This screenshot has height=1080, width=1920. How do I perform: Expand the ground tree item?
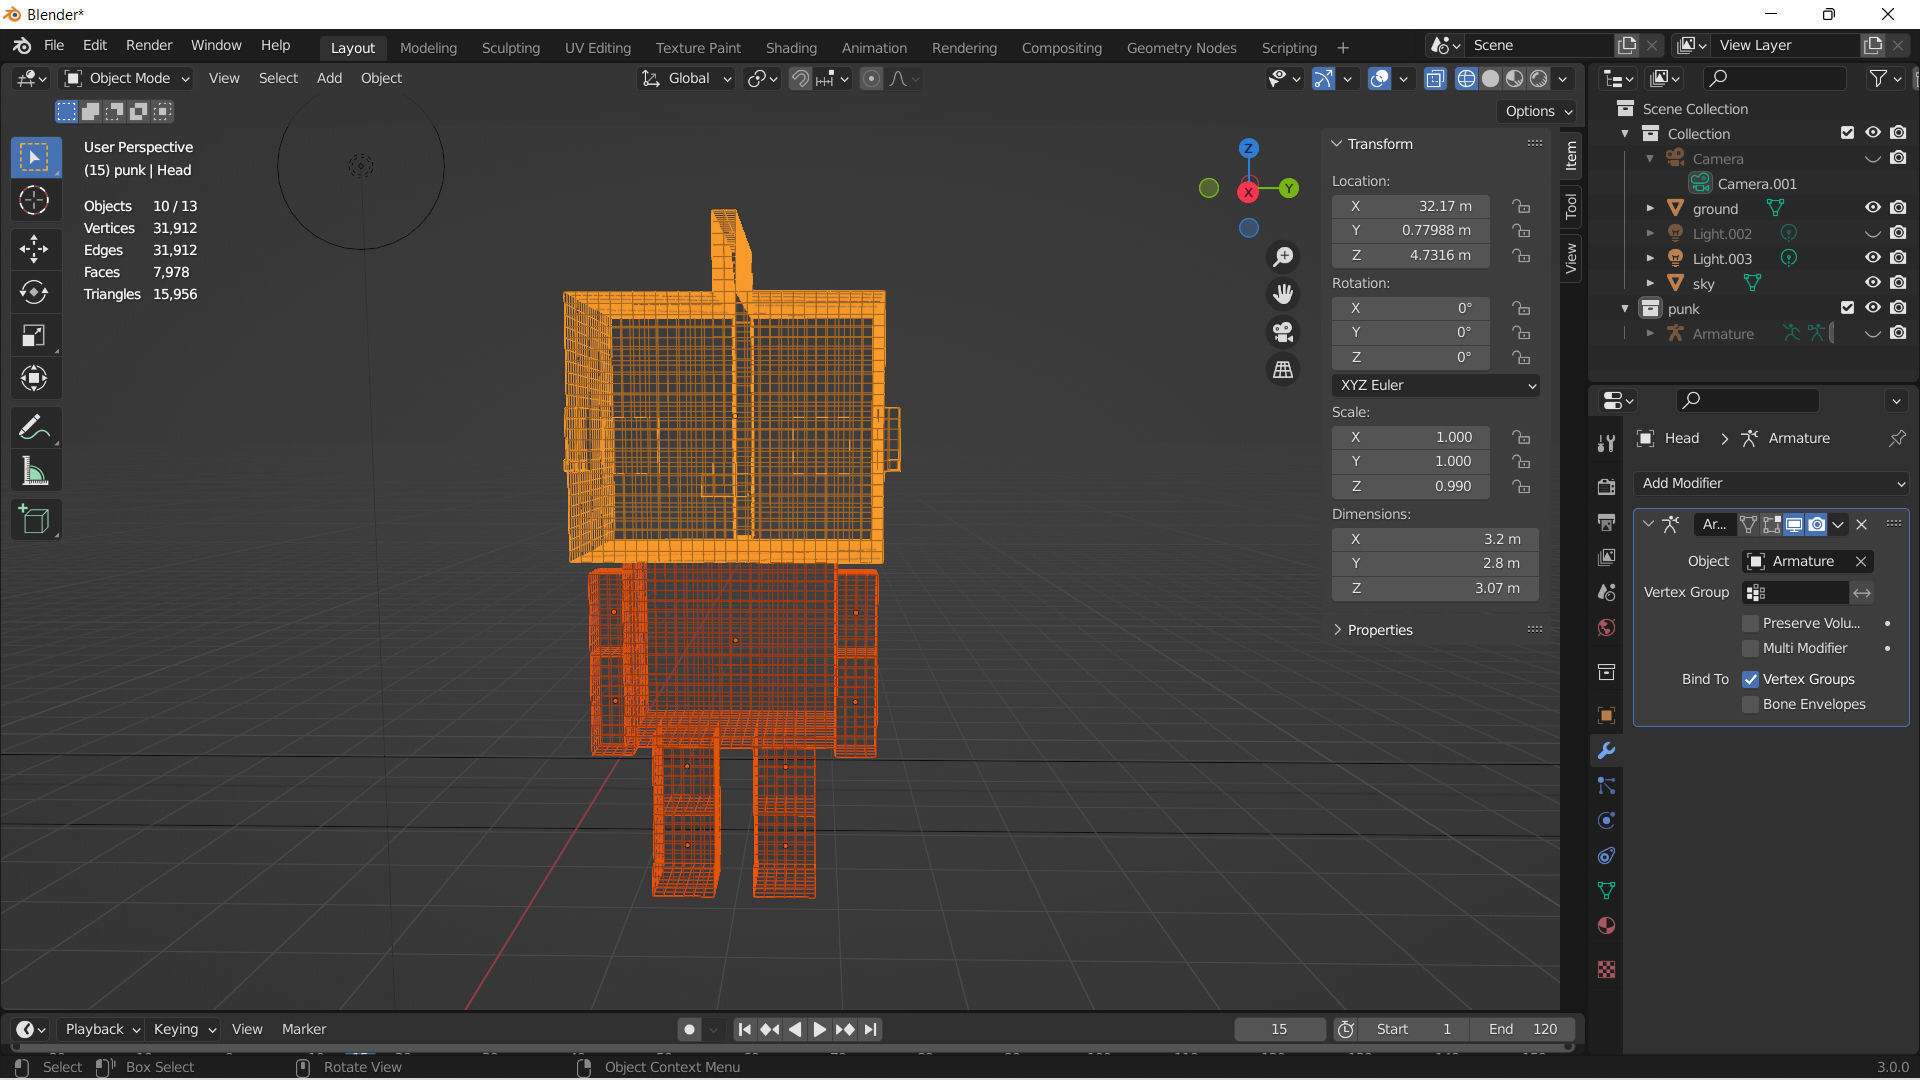coord(1650,208)
